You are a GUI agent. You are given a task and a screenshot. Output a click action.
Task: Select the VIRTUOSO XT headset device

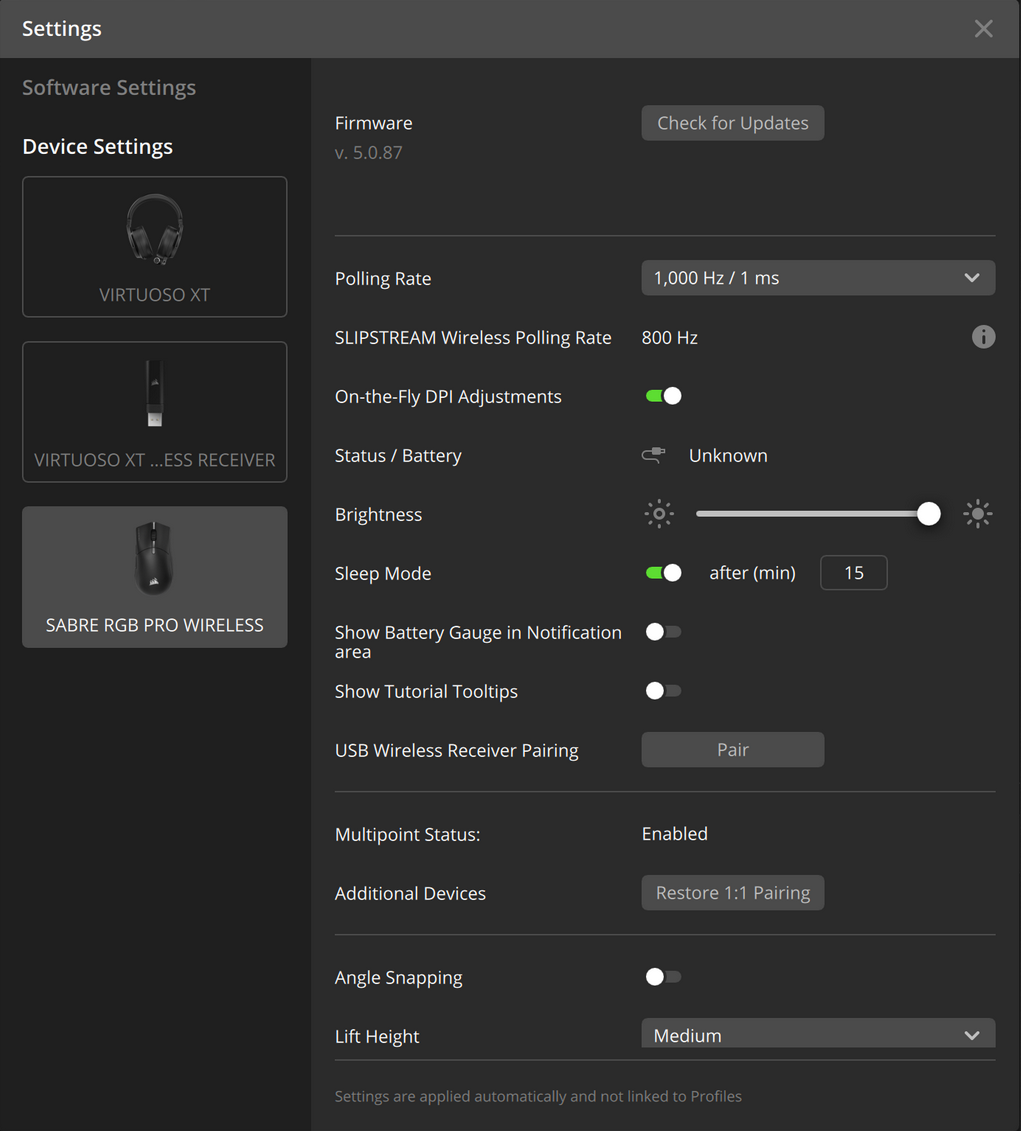tap(154, 246)
